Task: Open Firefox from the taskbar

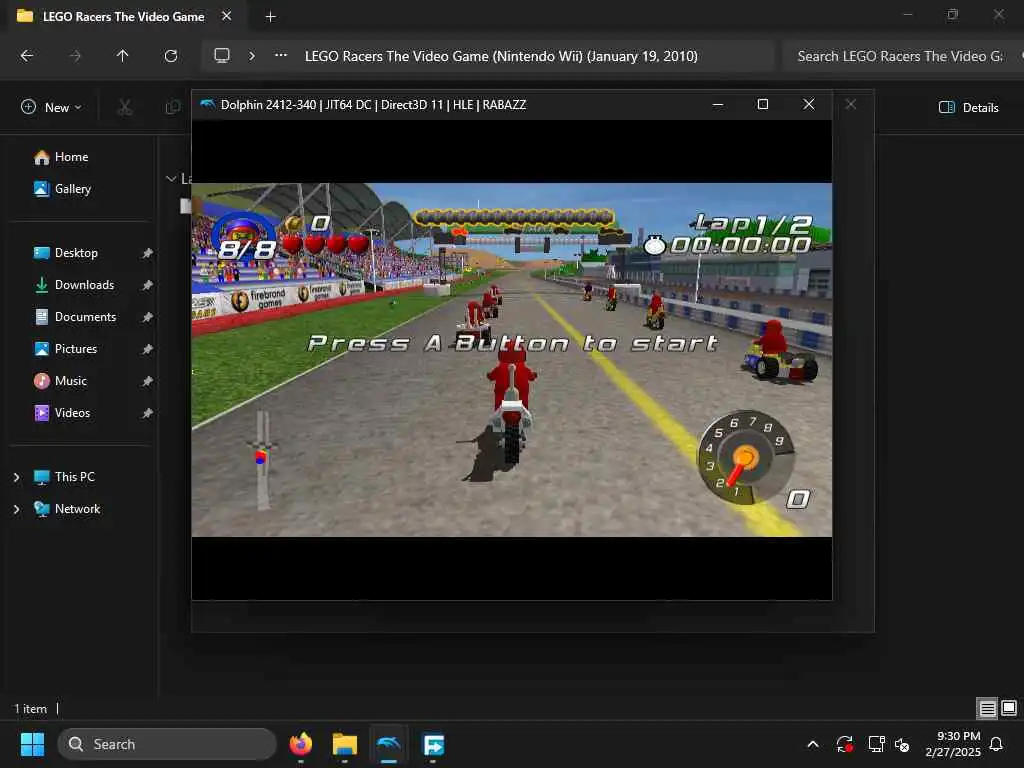Action: pos(300,744)
